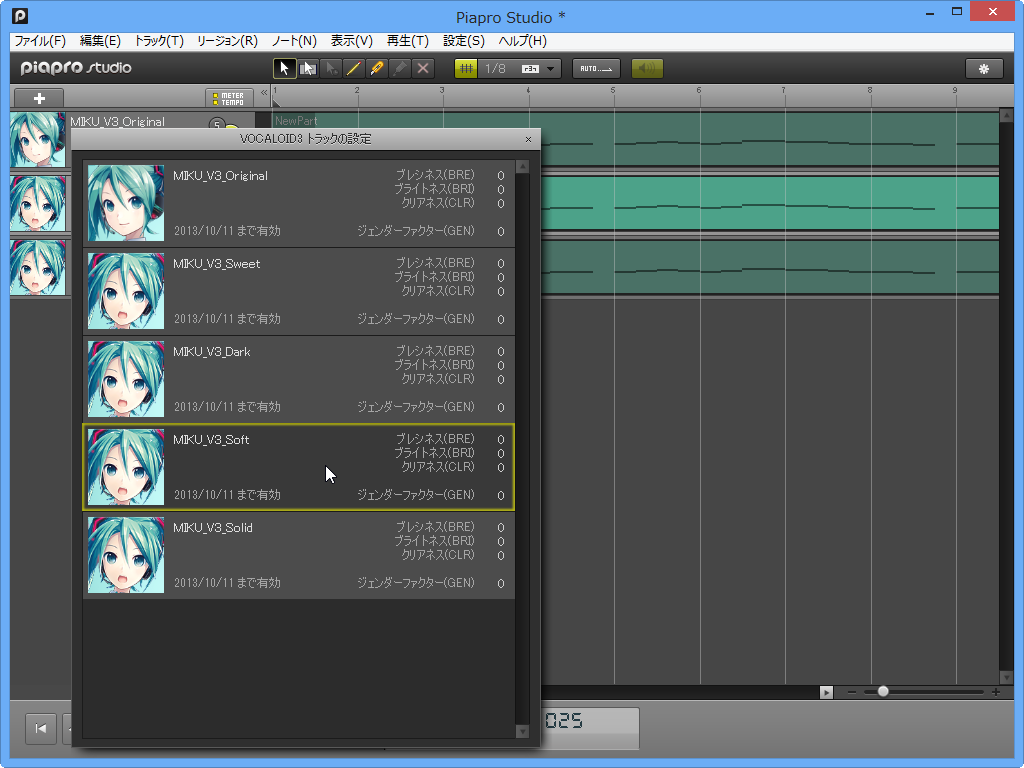This screenshot has width=1024, height=768.
Task: Click the MIKU_V3_Sweet name text
Action: [x=217, y=264]
